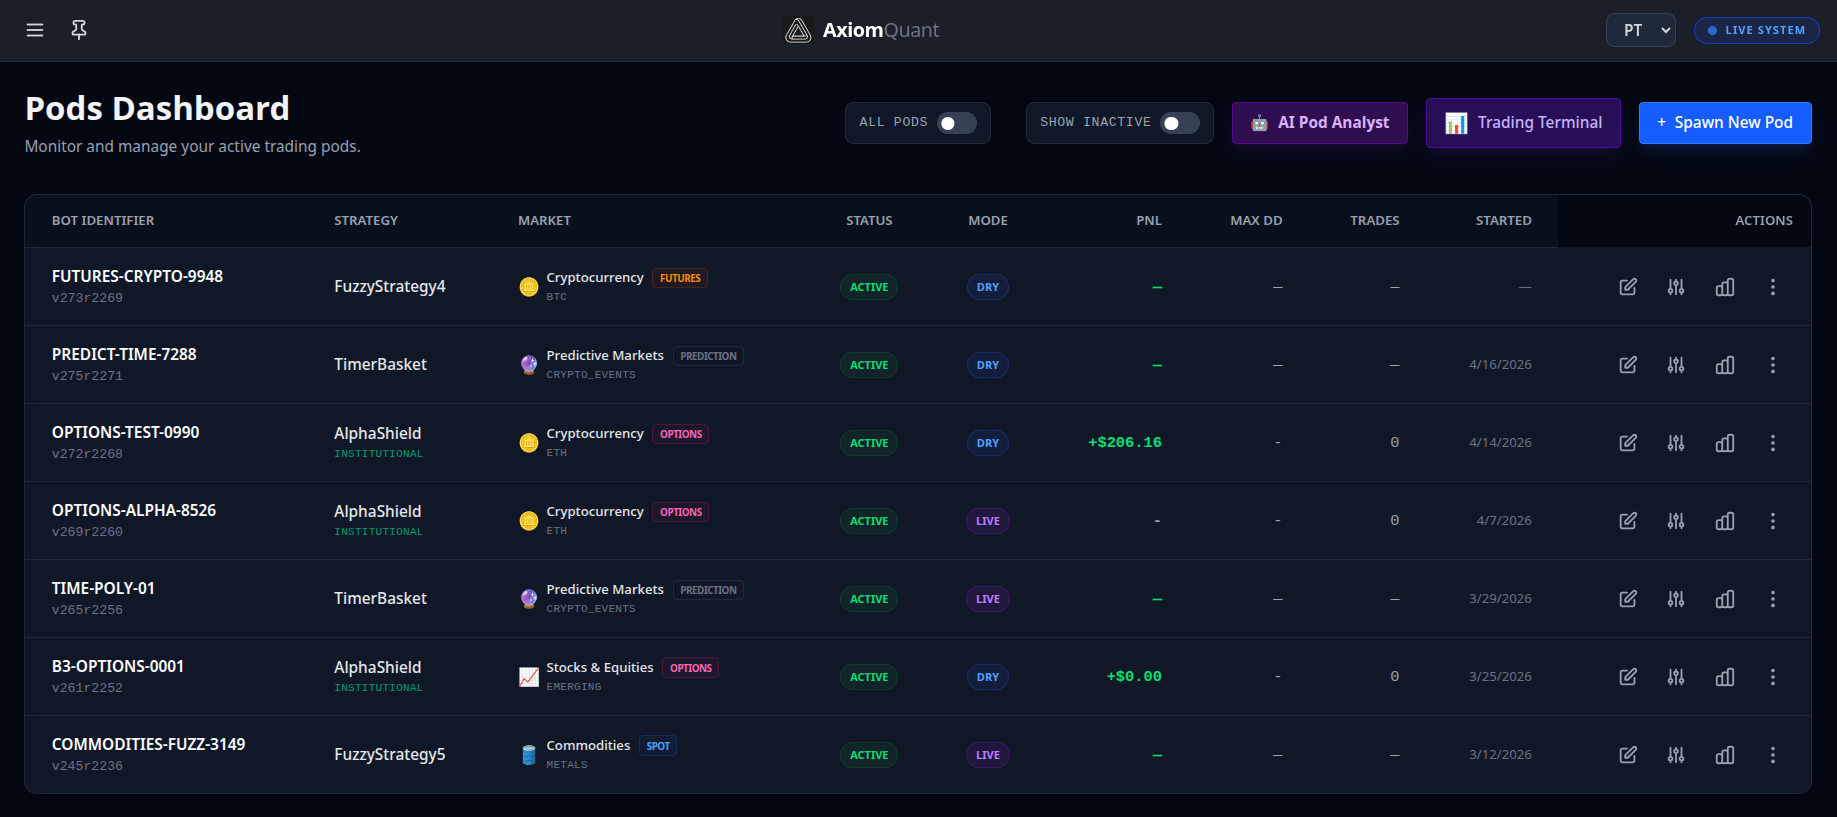This screenshot has width=1837, height=817.
Task: Click the OPTIONS-TEST-0990 bot name
Action: [x=125, y=432]
